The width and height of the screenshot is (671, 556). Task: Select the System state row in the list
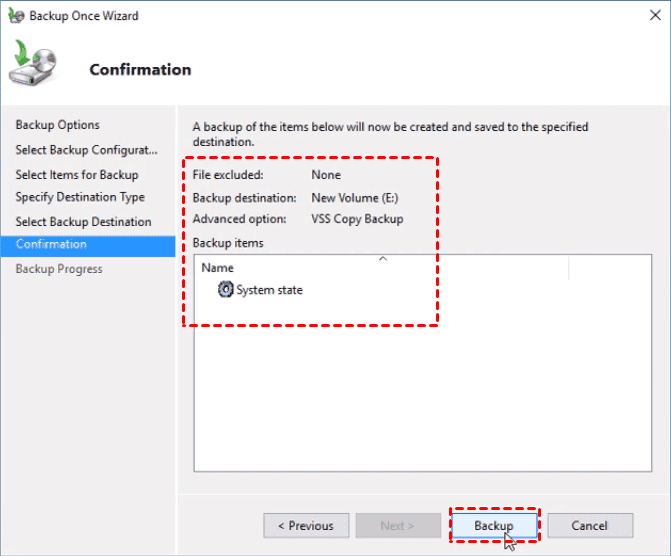269,290
